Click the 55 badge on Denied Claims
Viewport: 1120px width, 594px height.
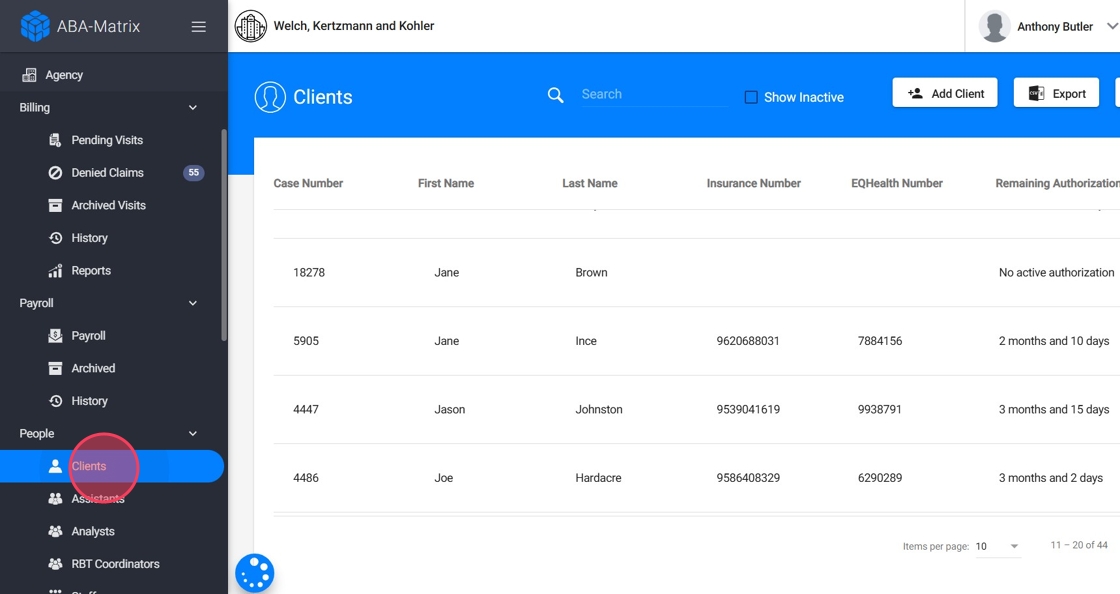tap(194, 173)
